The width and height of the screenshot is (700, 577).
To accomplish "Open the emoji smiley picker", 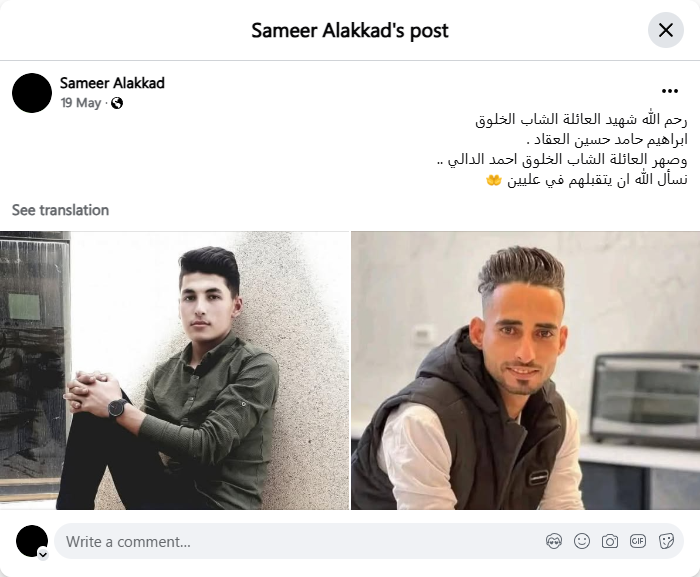I will click(x=582, y=541).
